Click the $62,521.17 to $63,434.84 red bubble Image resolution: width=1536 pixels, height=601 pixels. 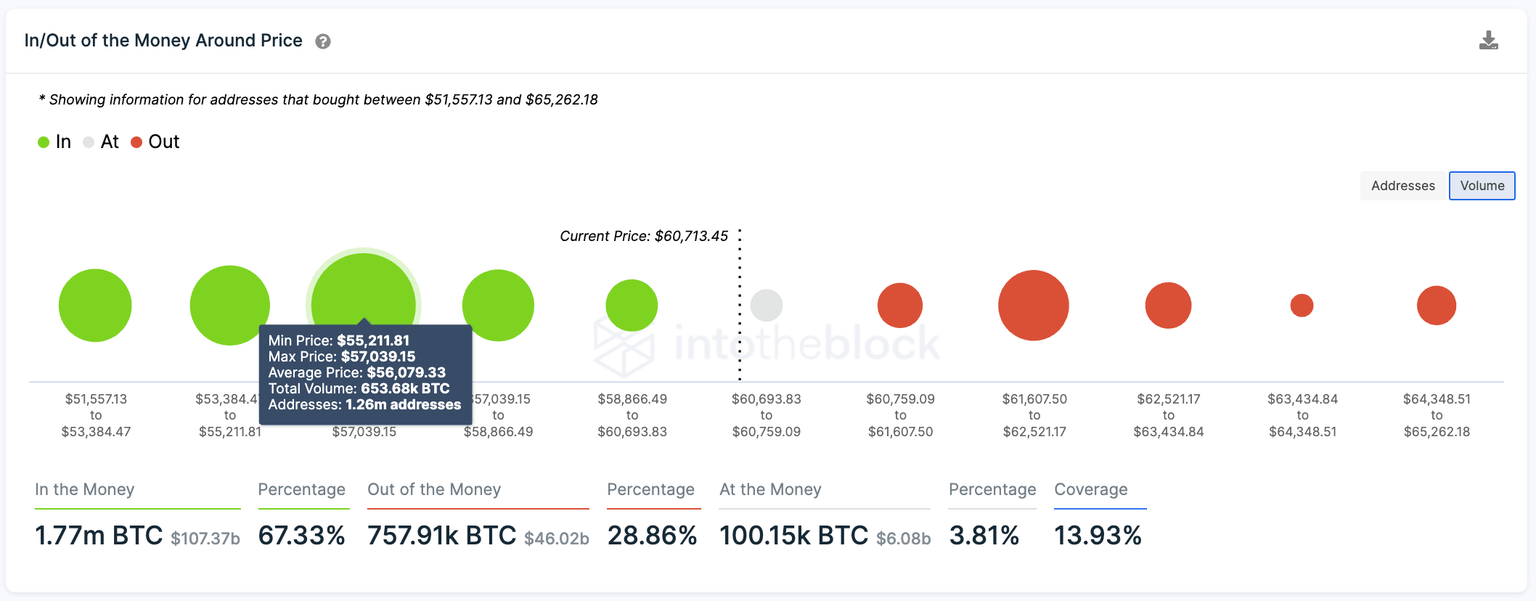pos(1168,305)
